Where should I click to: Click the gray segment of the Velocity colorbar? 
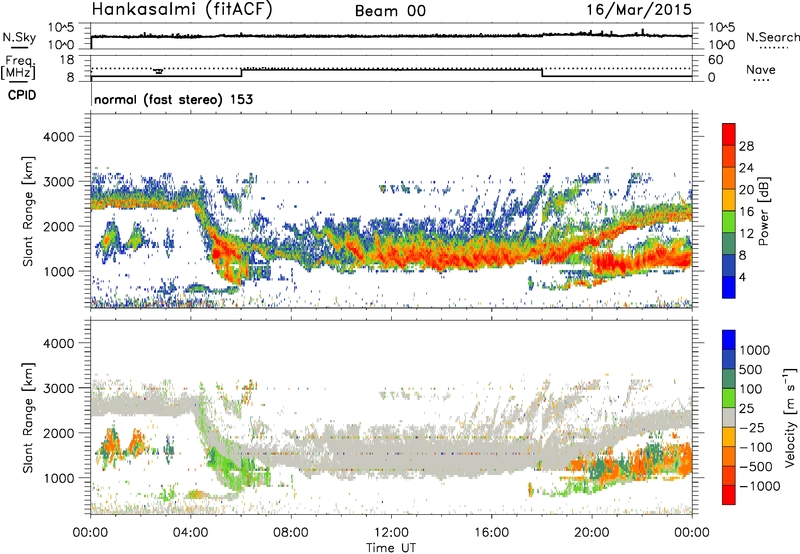pos(729,418)
